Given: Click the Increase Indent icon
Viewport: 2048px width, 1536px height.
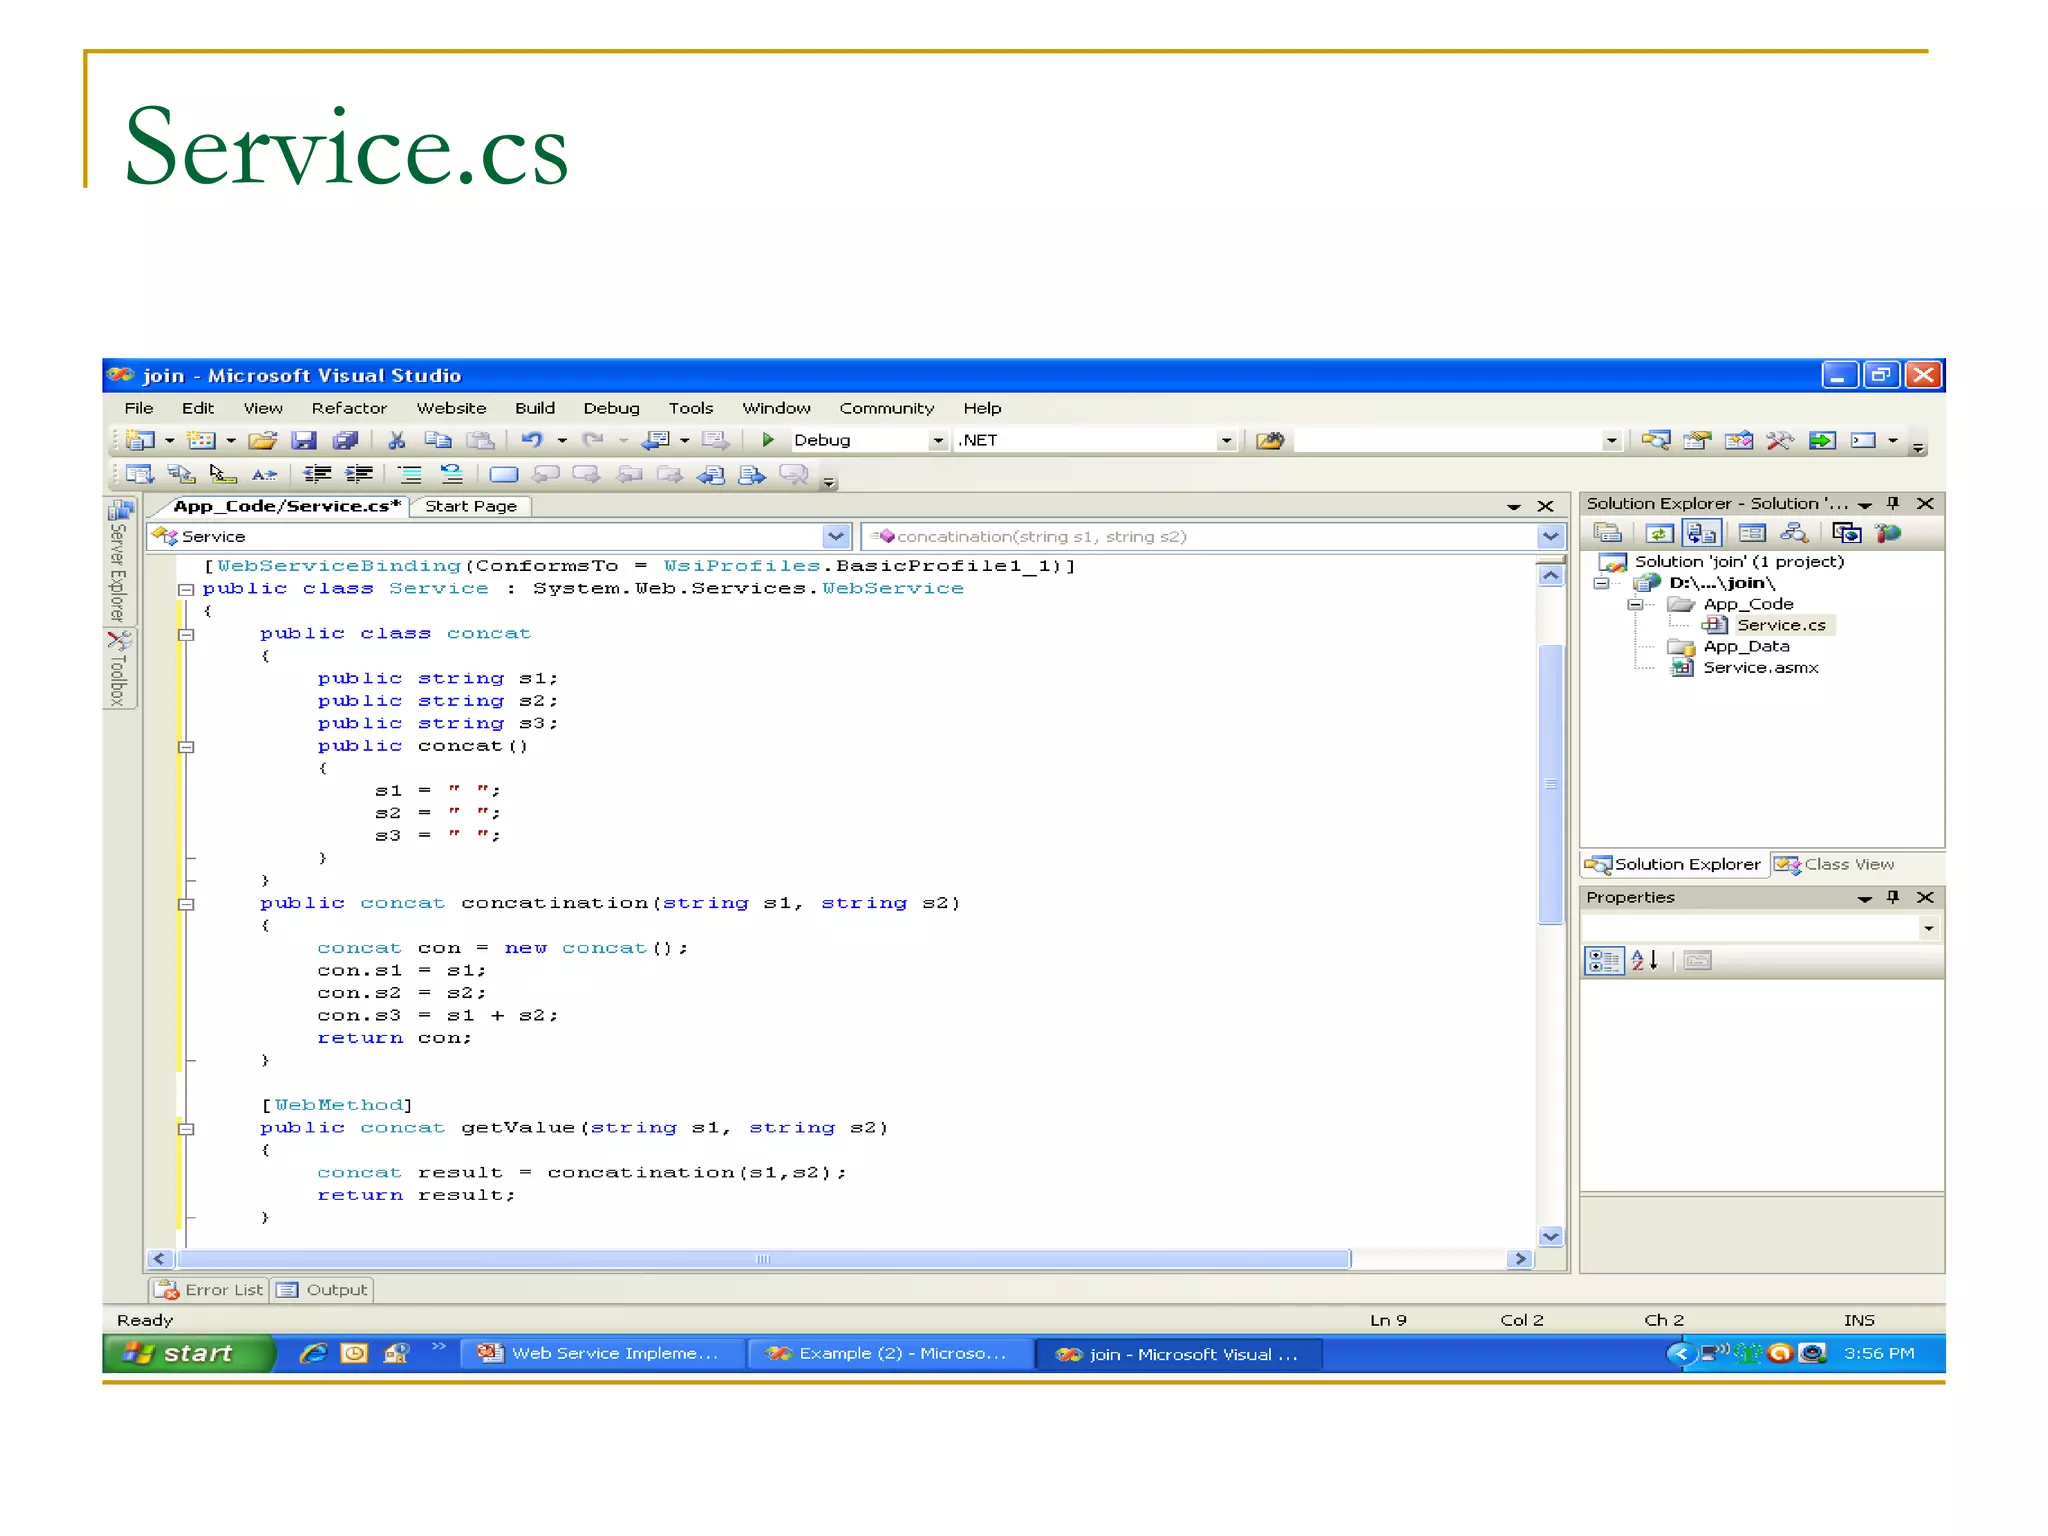Looking at the screenshot, I should (x=358, y=474).
